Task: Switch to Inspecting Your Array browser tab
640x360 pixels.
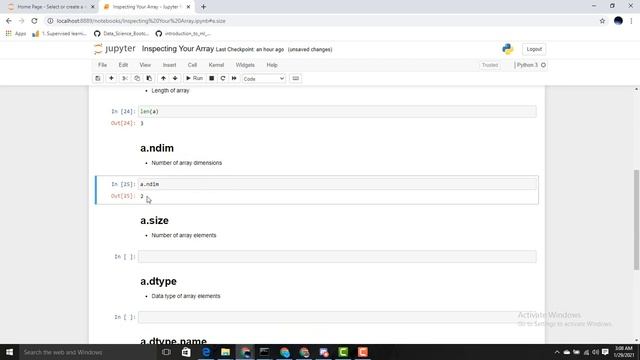Action: (145, 7)
